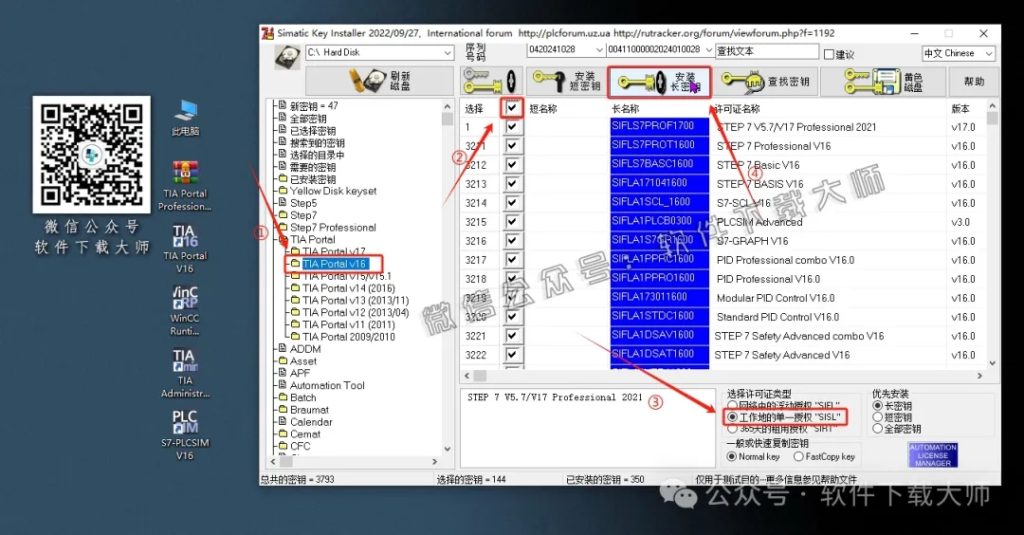Select the FastCopy key radio option
The height and width of the screenshot is (535, 1024).
click(x=798, y=457)
